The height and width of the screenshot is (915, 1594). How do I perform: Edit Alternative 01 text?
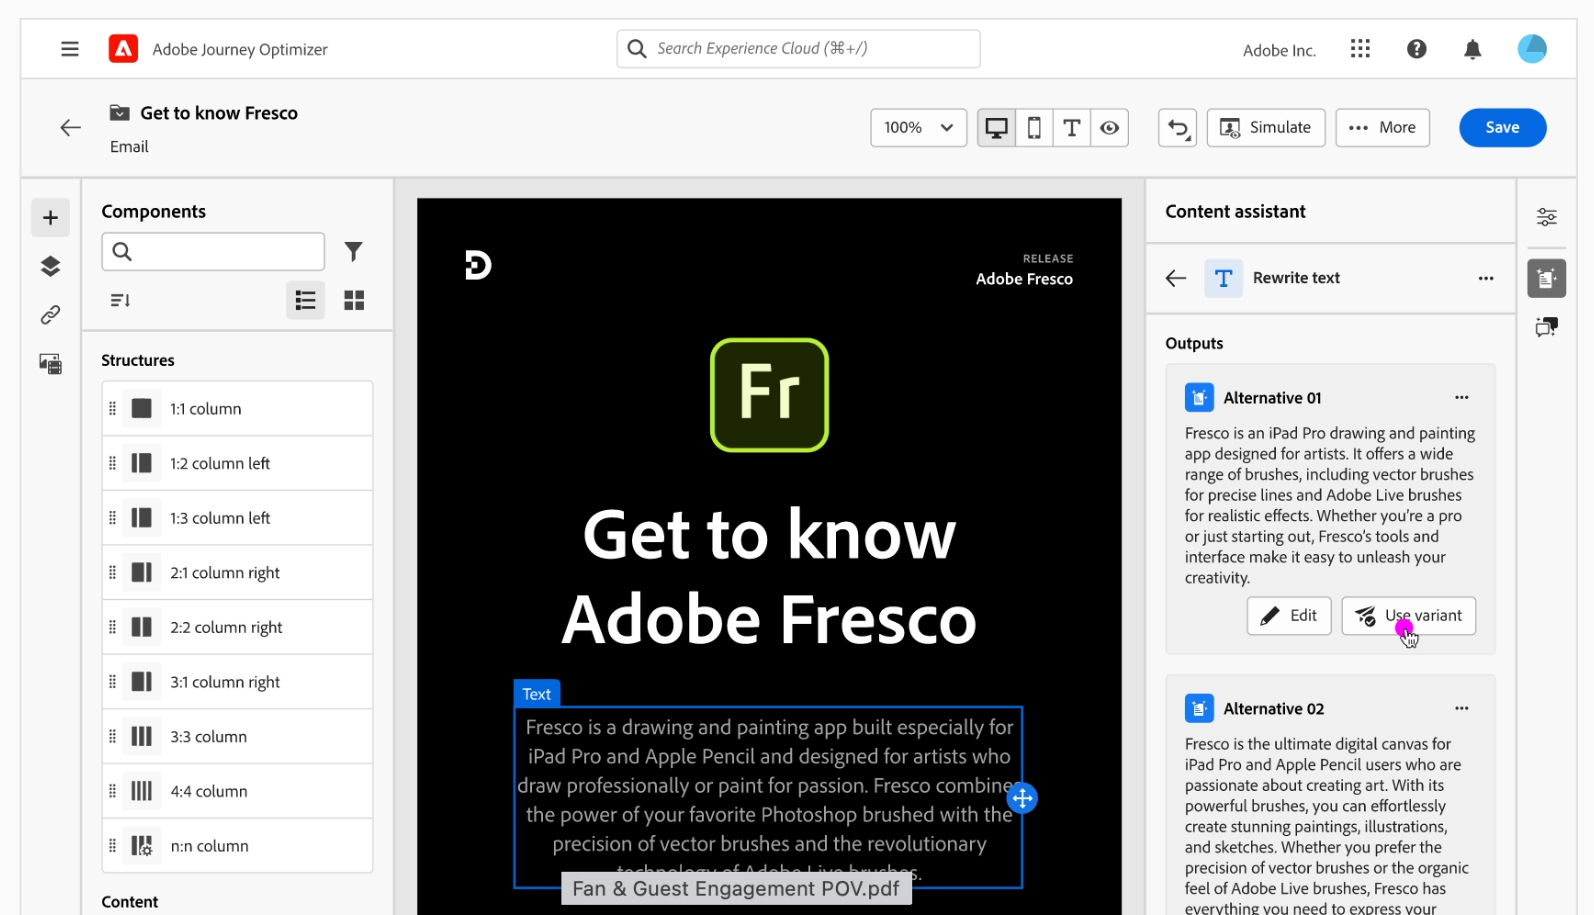pyautogui.click(x=1289, y=616)
